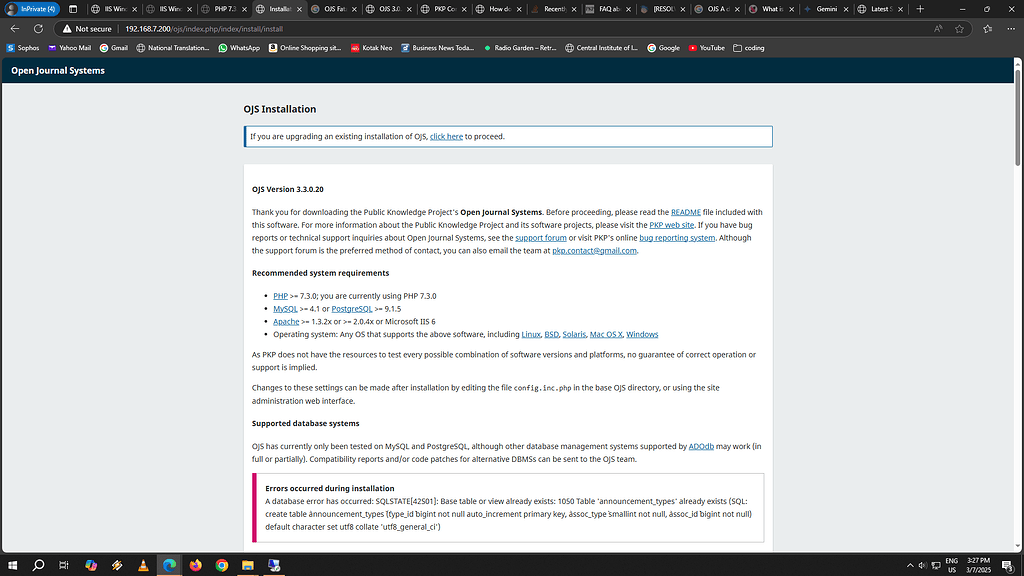Open Google Chrome from the taskbar
The width and height of the screenshot is (1024, 576).
(x=221, y=565)
